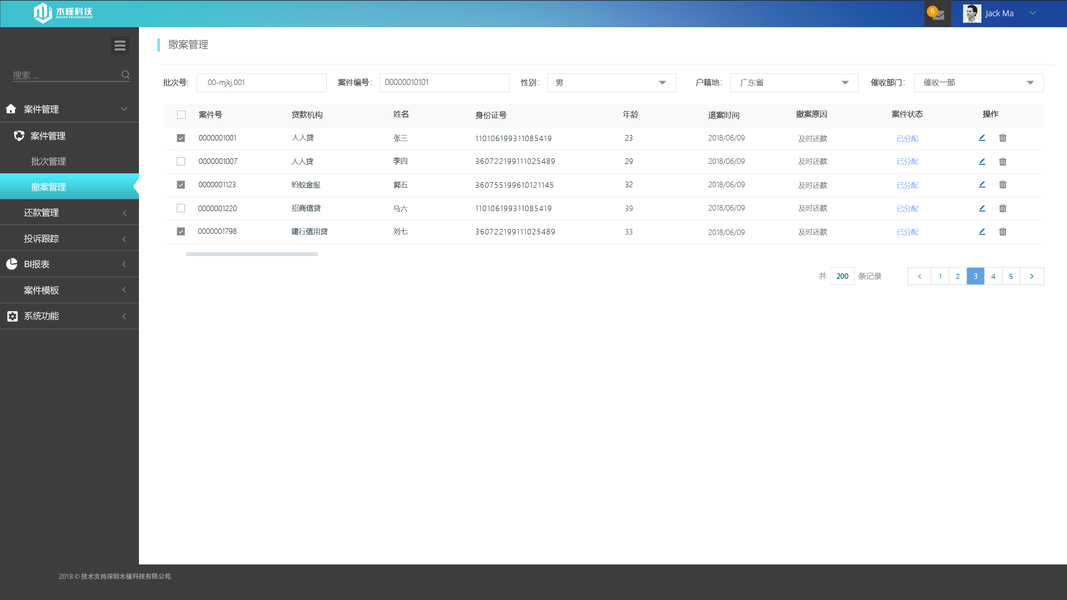Expand the 系统功能 sidebar chevron
Screen dimensions: 1067x600
(x=125, y=316)
